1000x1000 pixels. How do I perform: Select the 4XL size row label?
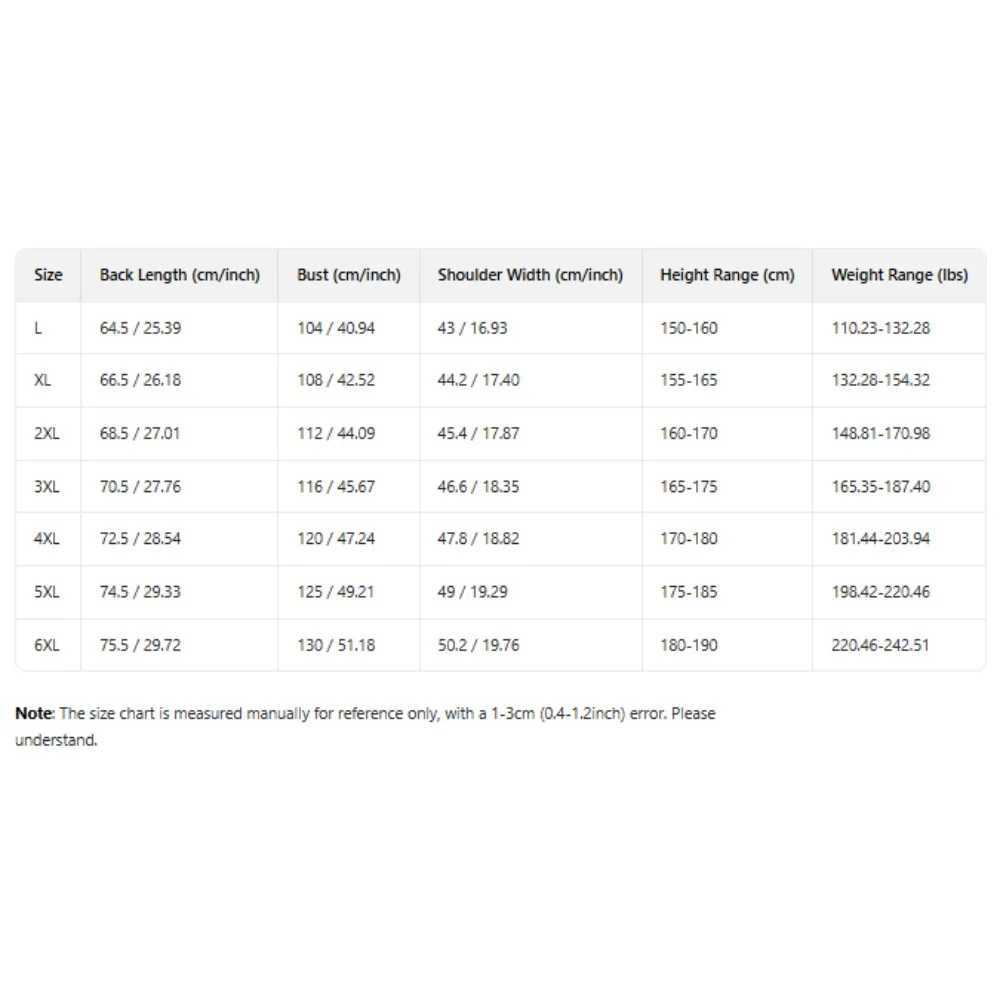pos(46,539)
